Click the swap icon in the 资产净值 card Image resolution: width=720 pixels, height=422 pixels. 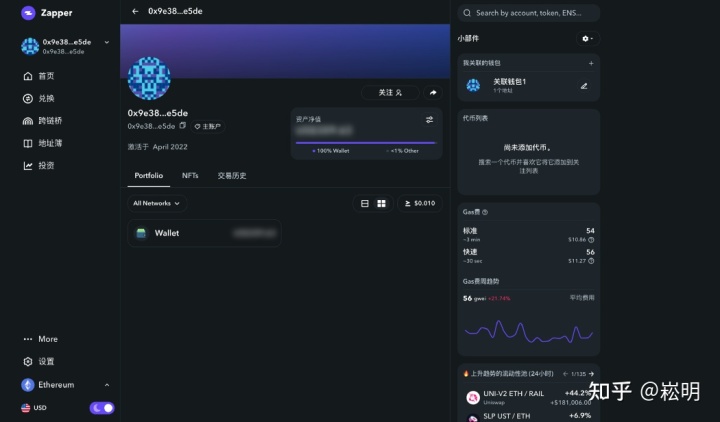tap(429, 119)
